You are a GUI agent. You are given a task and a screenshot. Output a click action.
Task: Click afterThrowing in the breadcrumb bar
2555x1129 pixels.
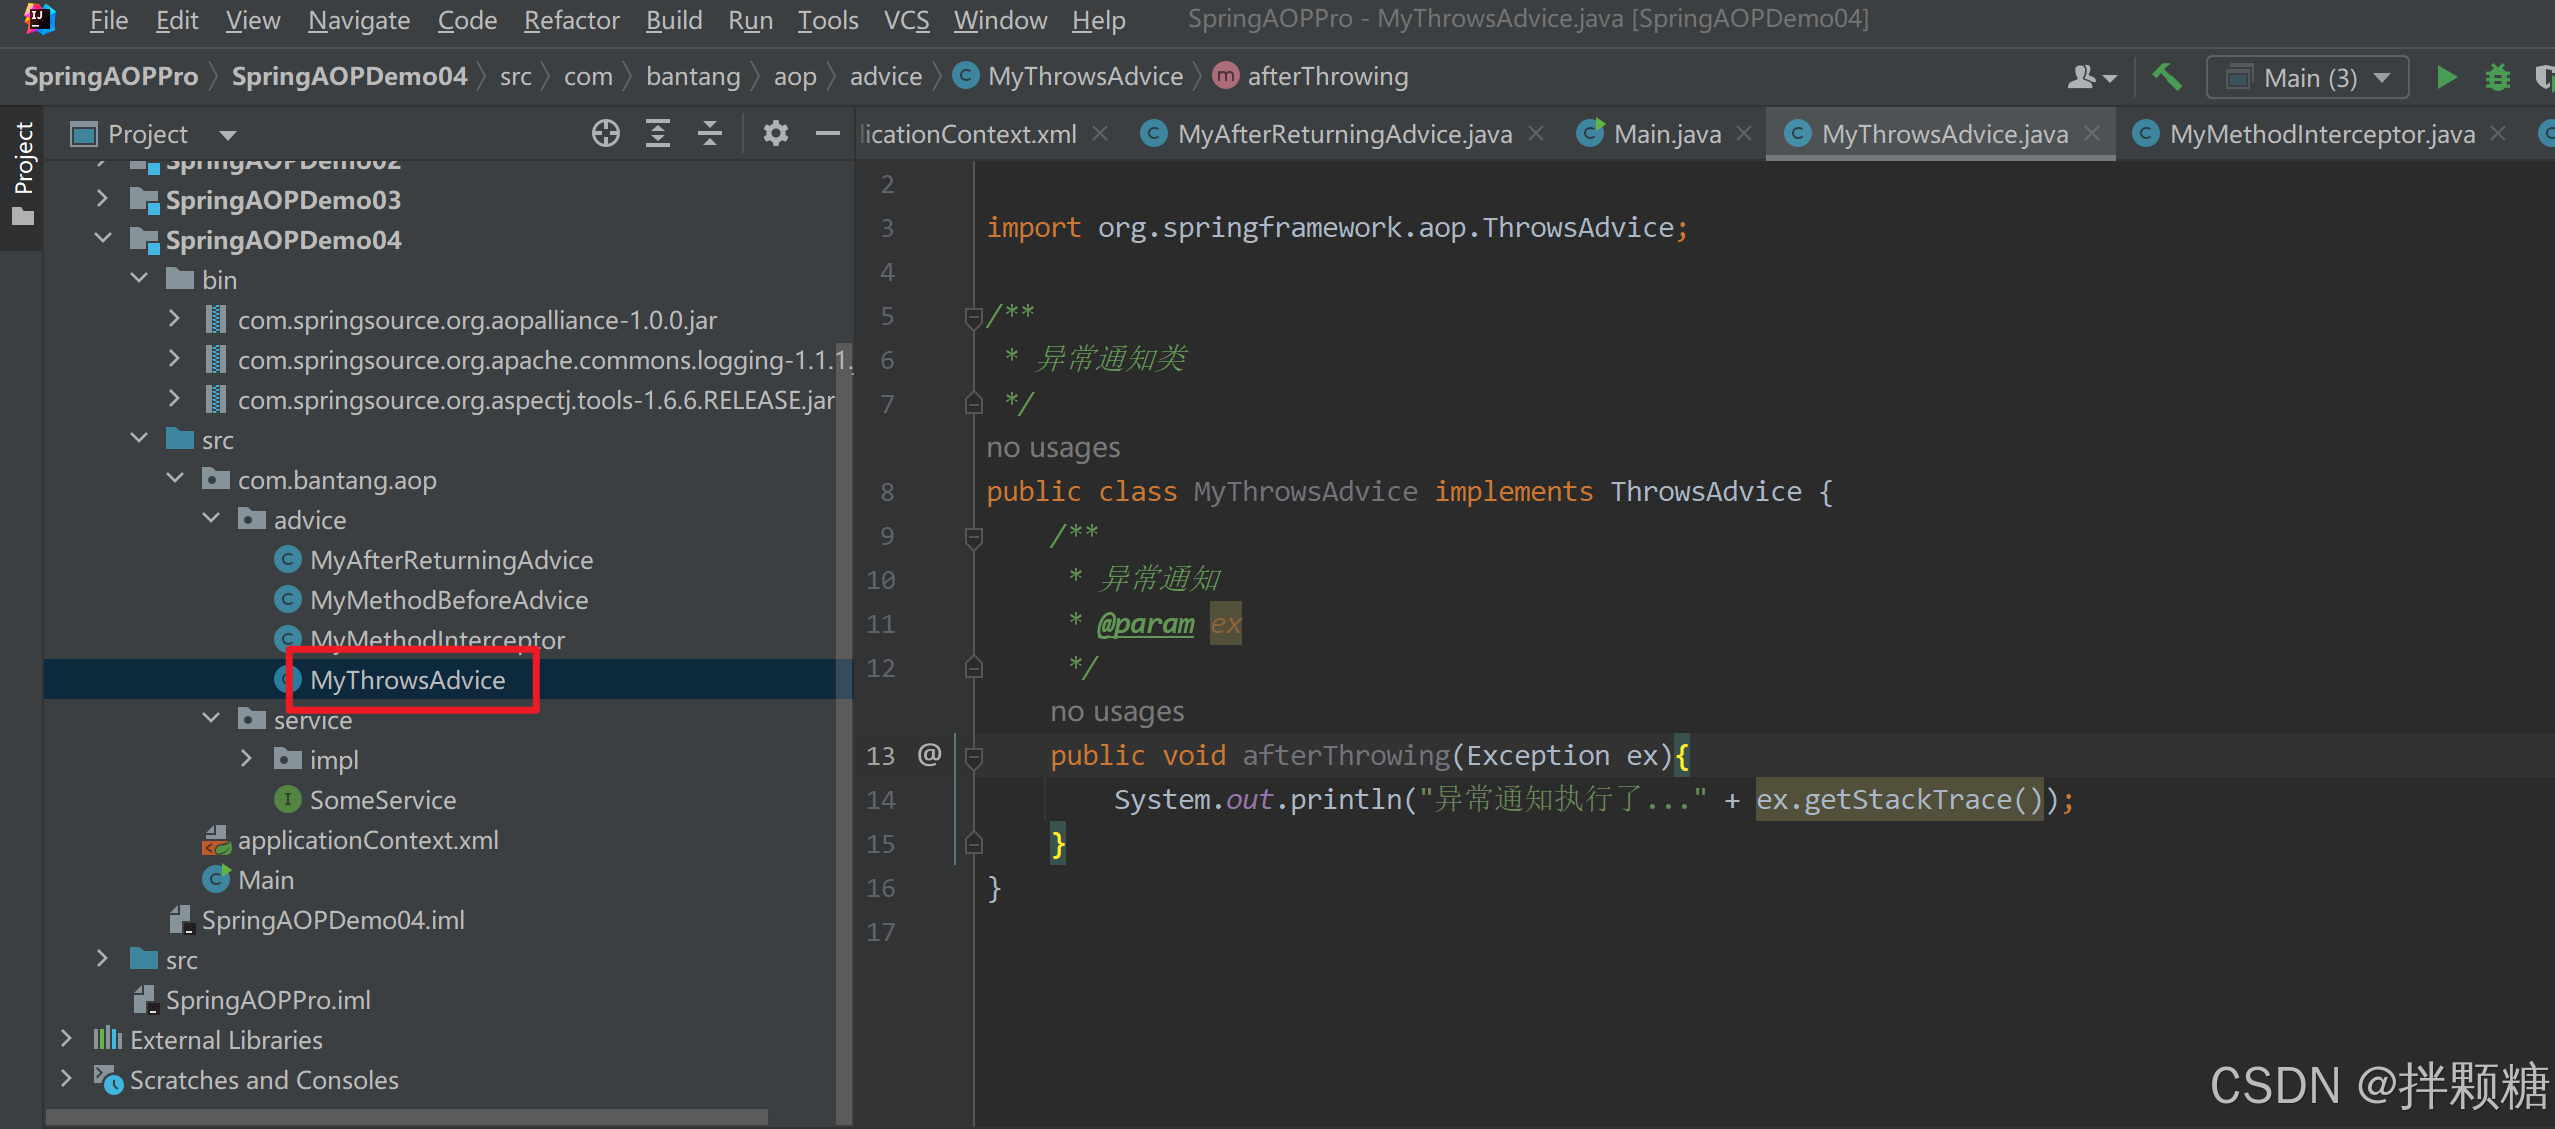pyautogui.click(x=1326, y=77)
